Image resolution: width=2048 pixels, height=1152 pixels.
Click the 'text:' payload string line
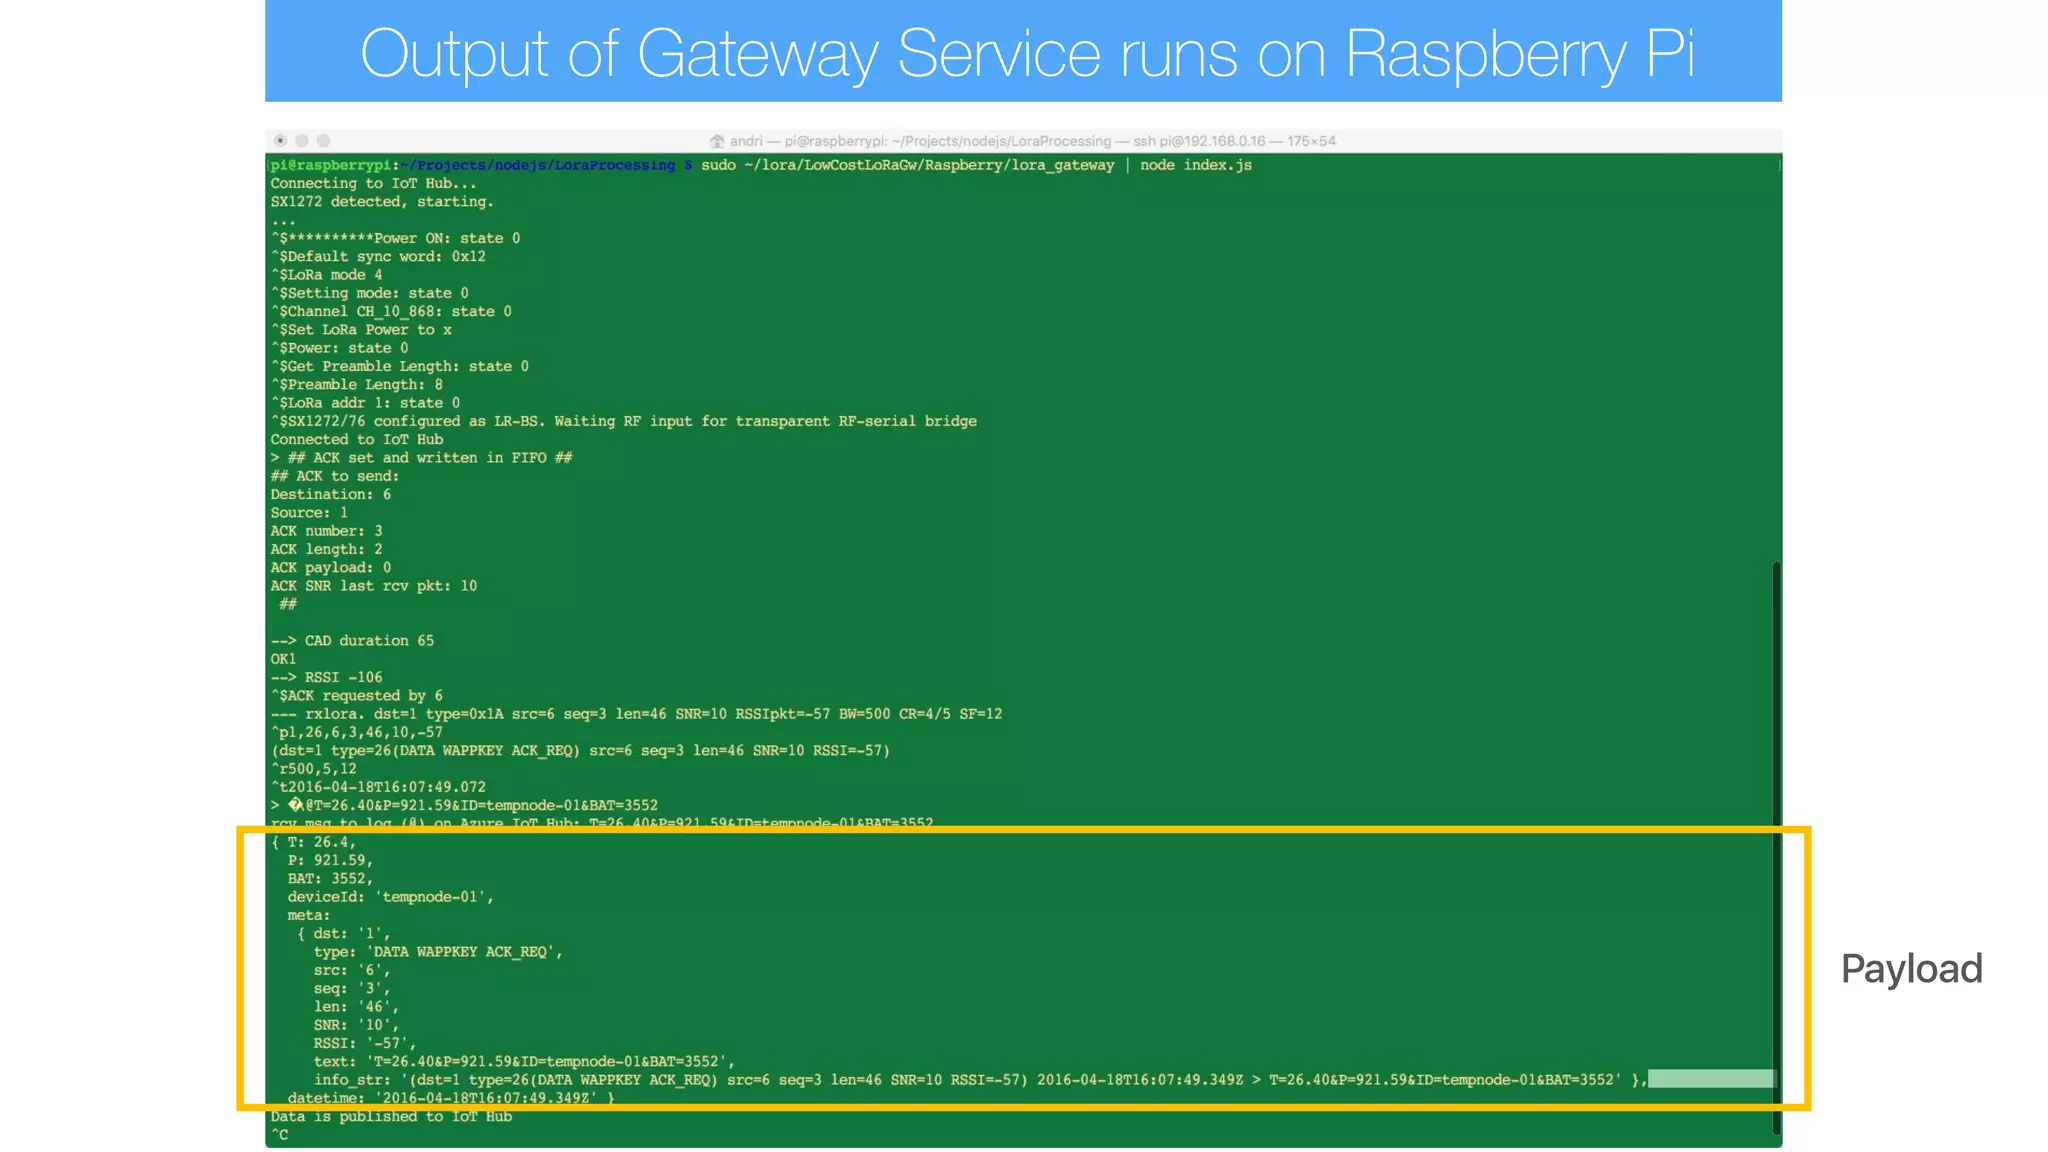[524, 1062]
